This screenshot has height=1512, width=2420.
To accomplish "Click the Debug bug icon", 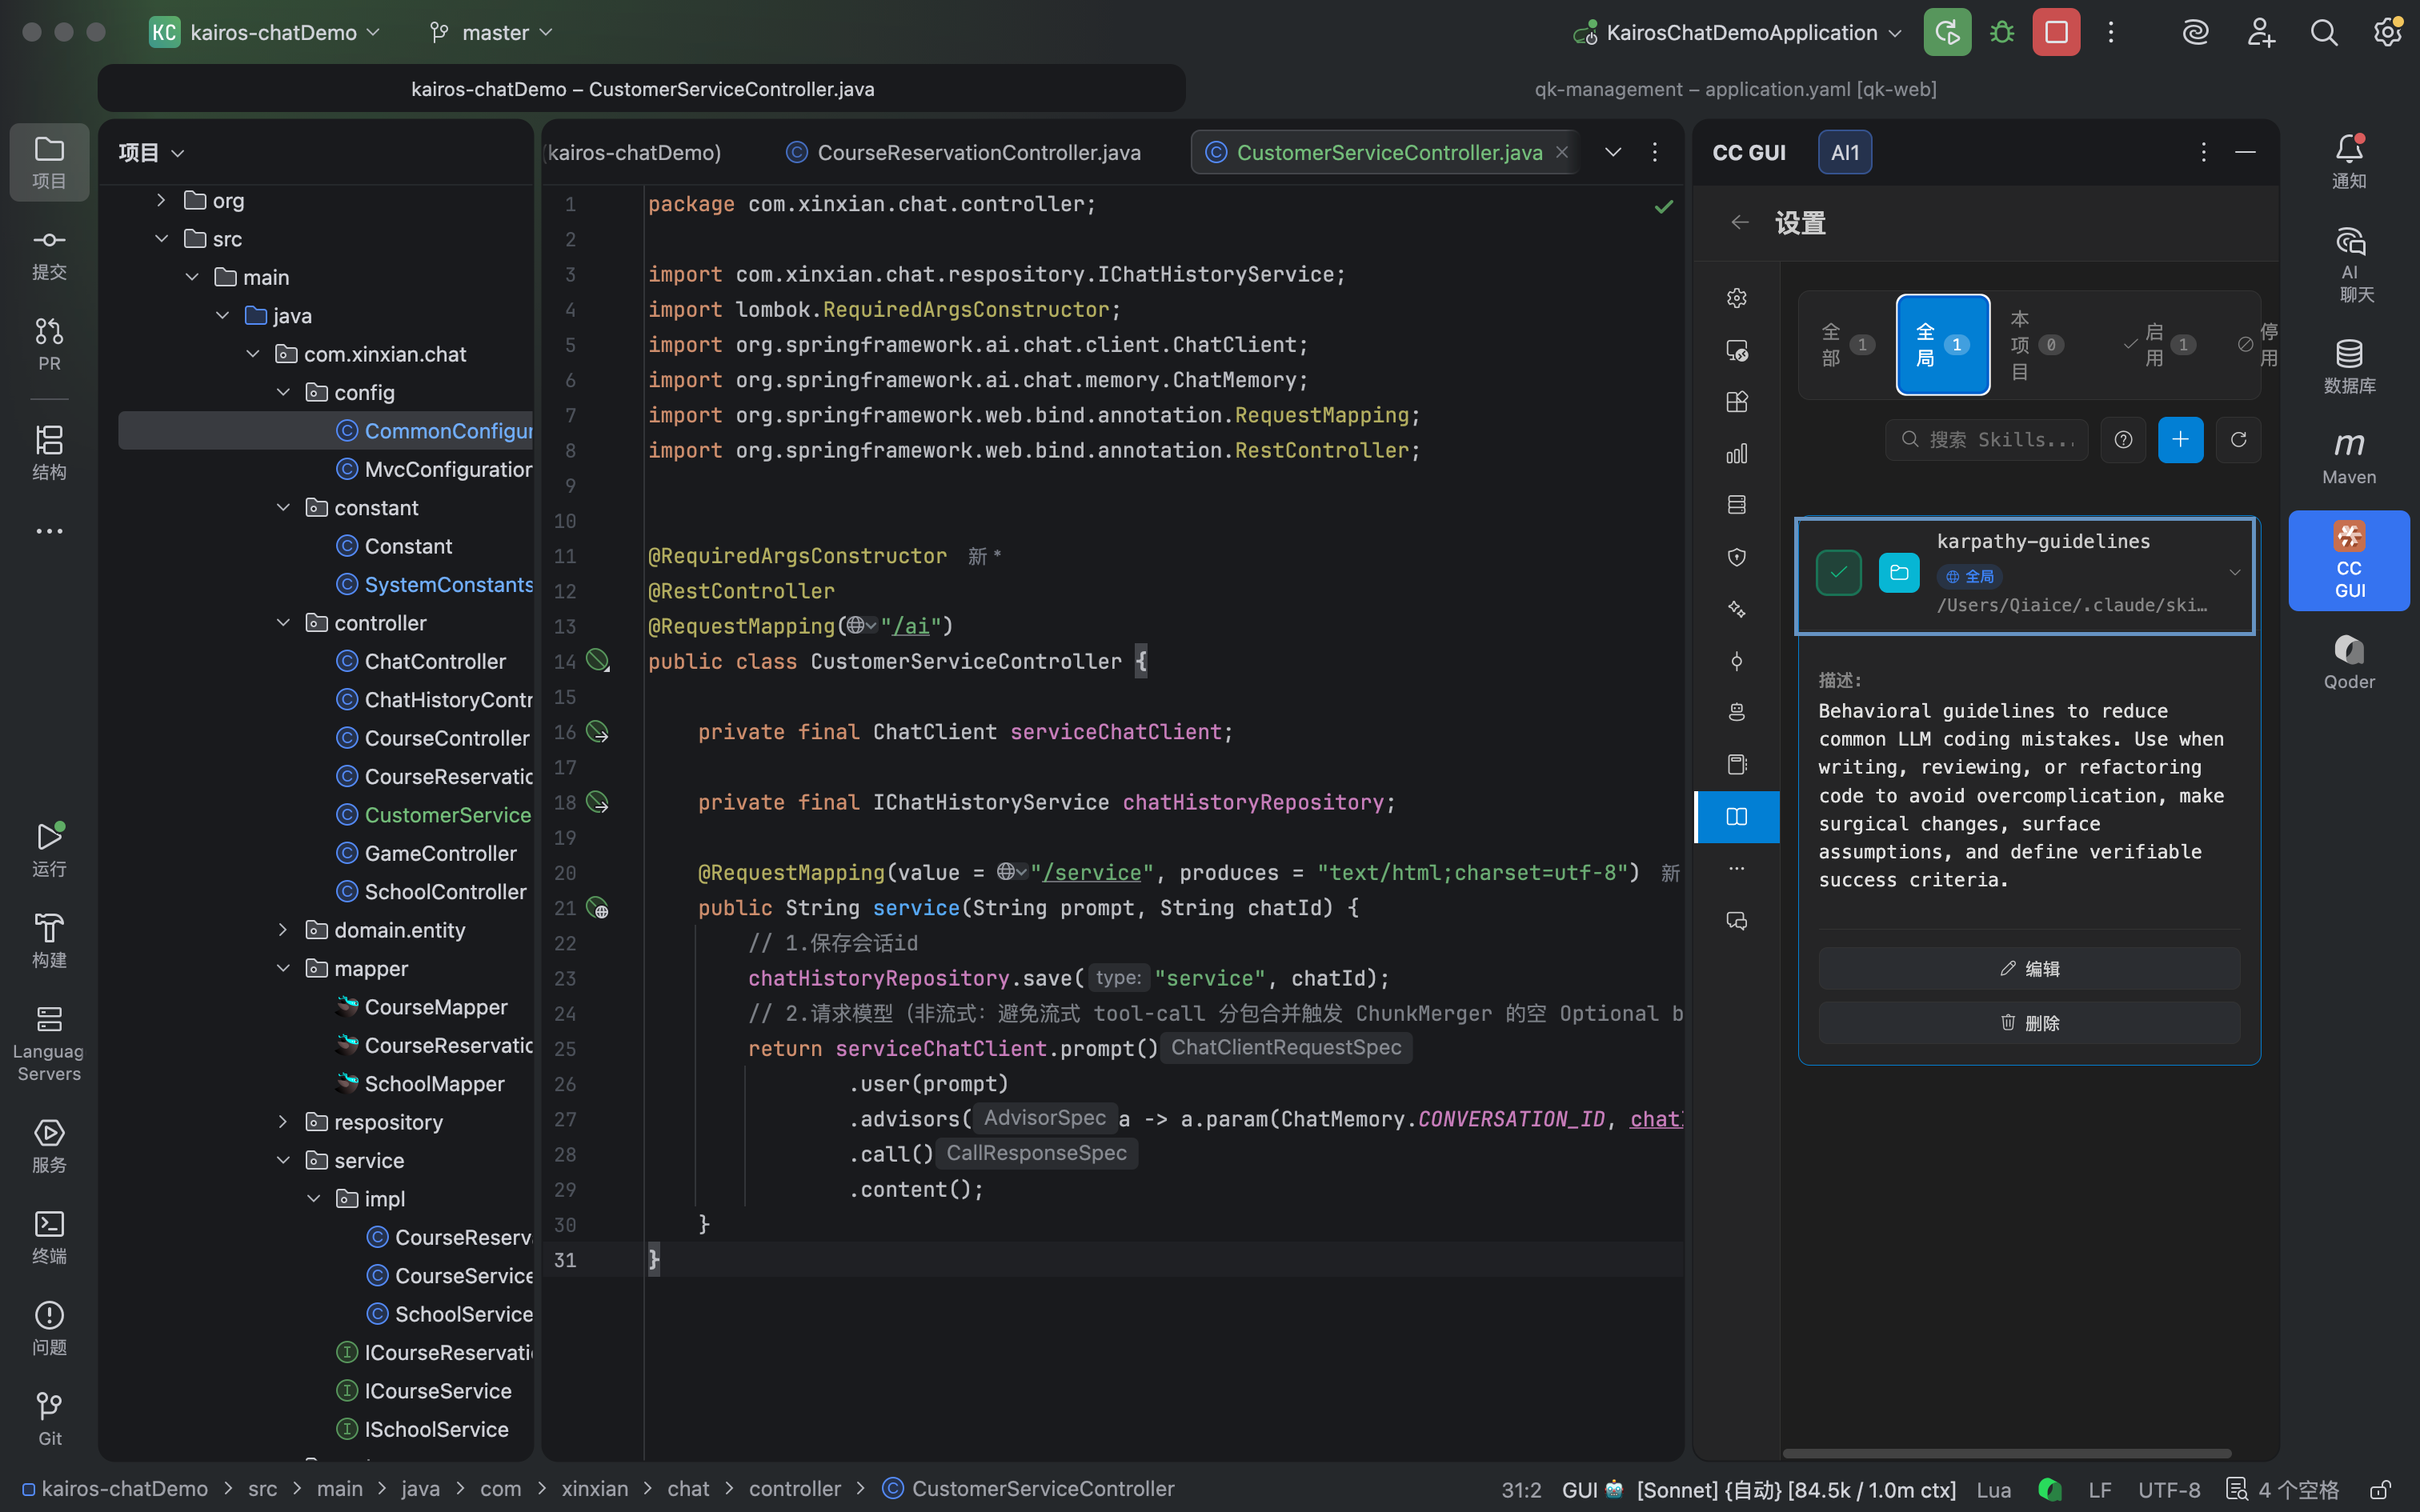I will [x=2002, y=32].
